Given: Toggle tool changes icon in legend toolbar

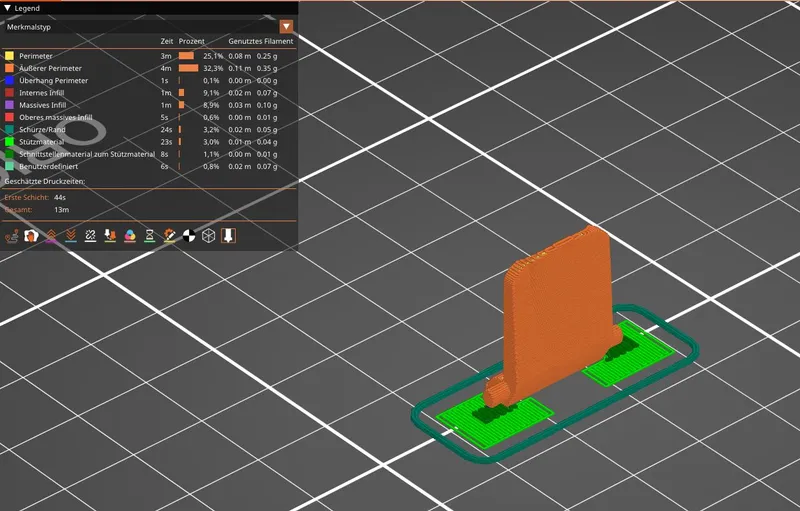Looking at the screenshot, I should [x=110, y=236].
